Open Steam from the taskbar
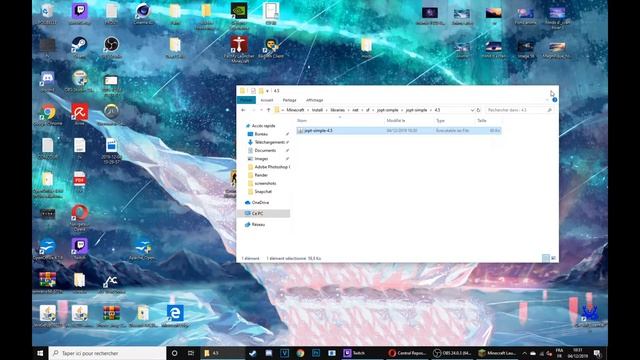This screenshot has height=360, width=640. click(253, 353)
